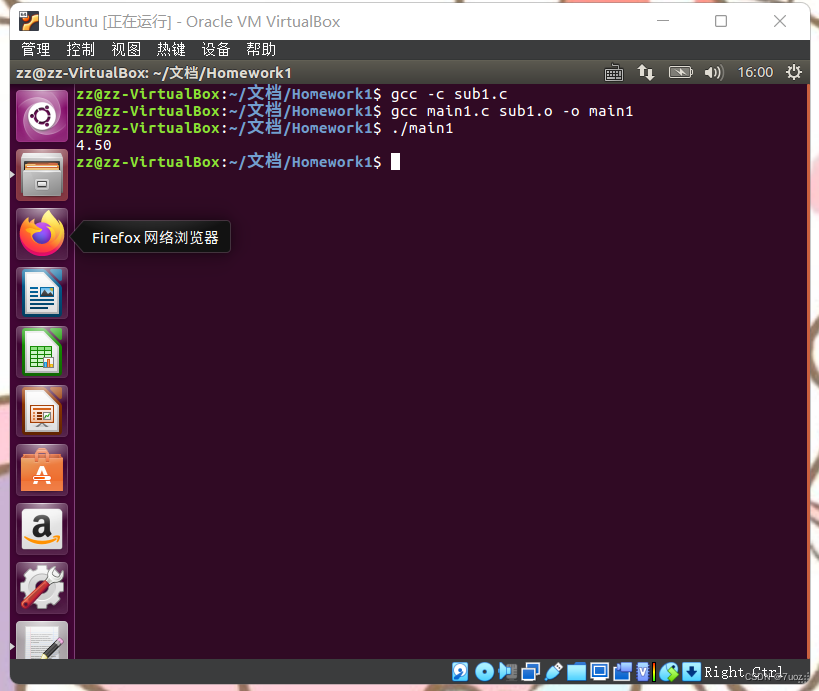The height and width of the screenshot is (691, 819).
Task: Click the hard disk activity indicator icon
Action: click(459, 672)
